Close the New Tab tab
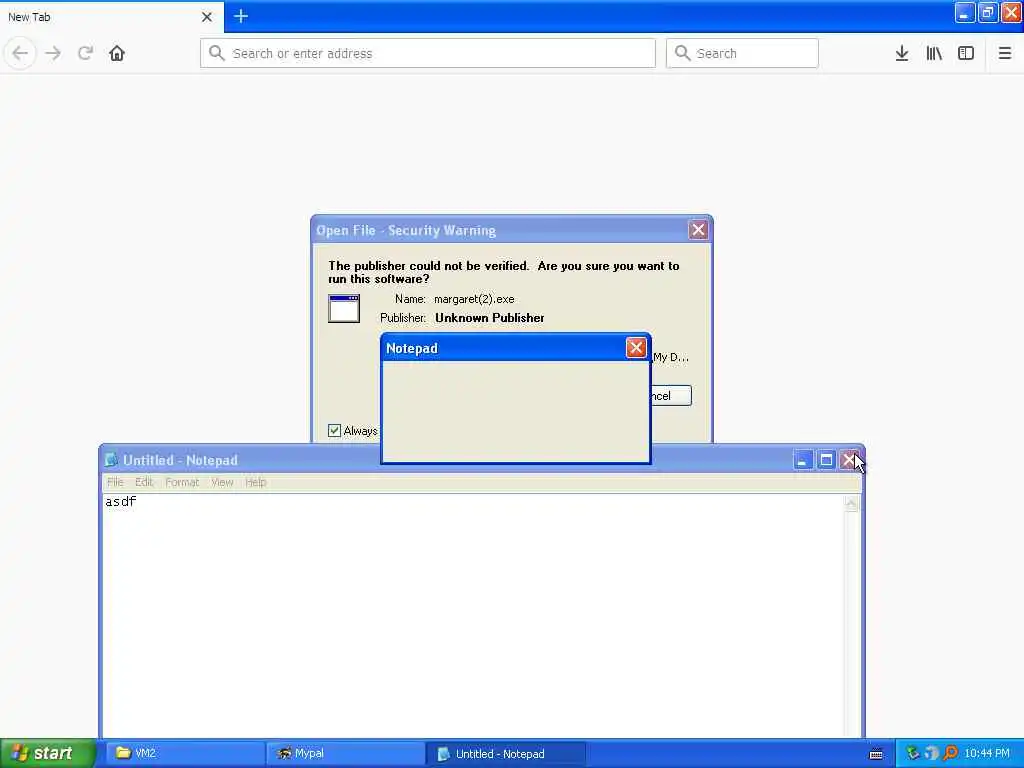This screenshot has height=768, width=1024. point(207,17)
